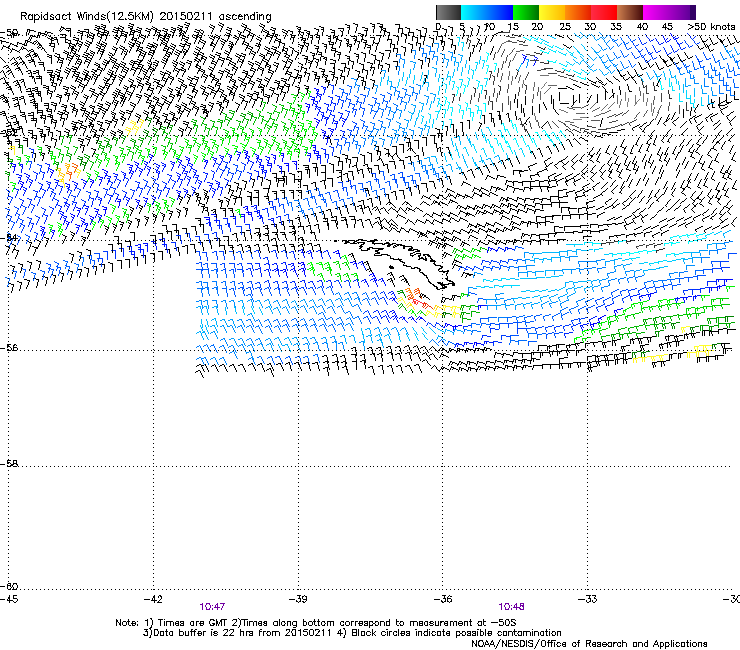Image resolution: width=740 pixels, height=650 pixels.
Task: Click the orange 25-30 knots legend swatch
Action: [578, 12]
